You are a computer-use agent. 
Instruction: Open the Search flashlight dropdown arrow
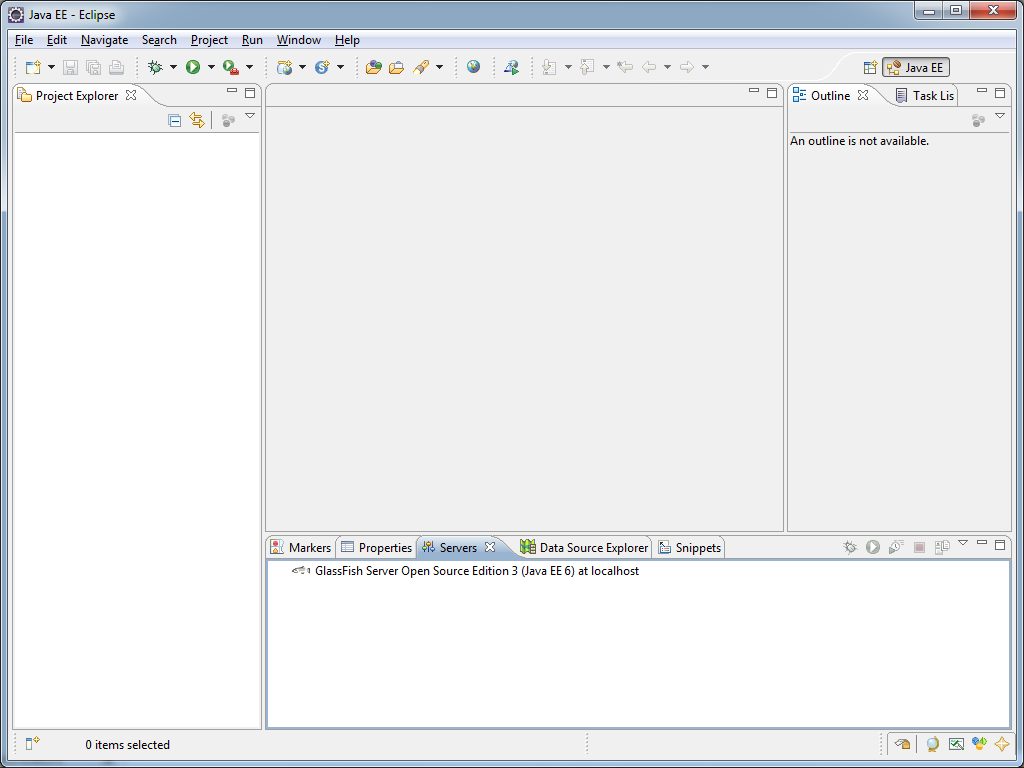tap(440, 67)
